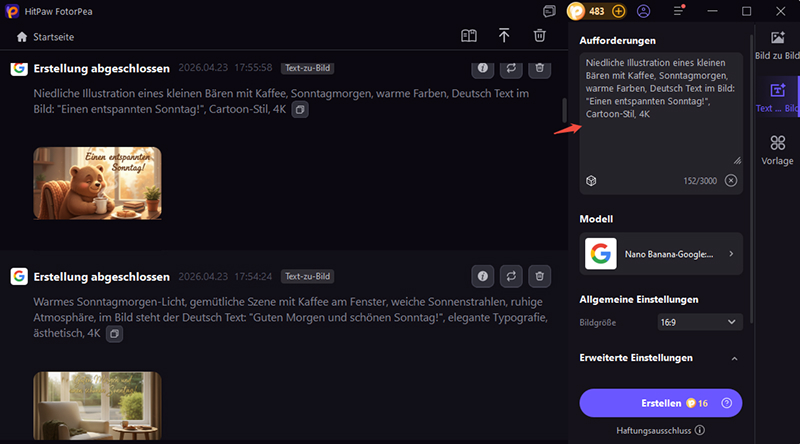The height and width of the screenshot is (444, 800).
Task: Click the top toolbar trash icon
Action: click(x=540, y=36)
